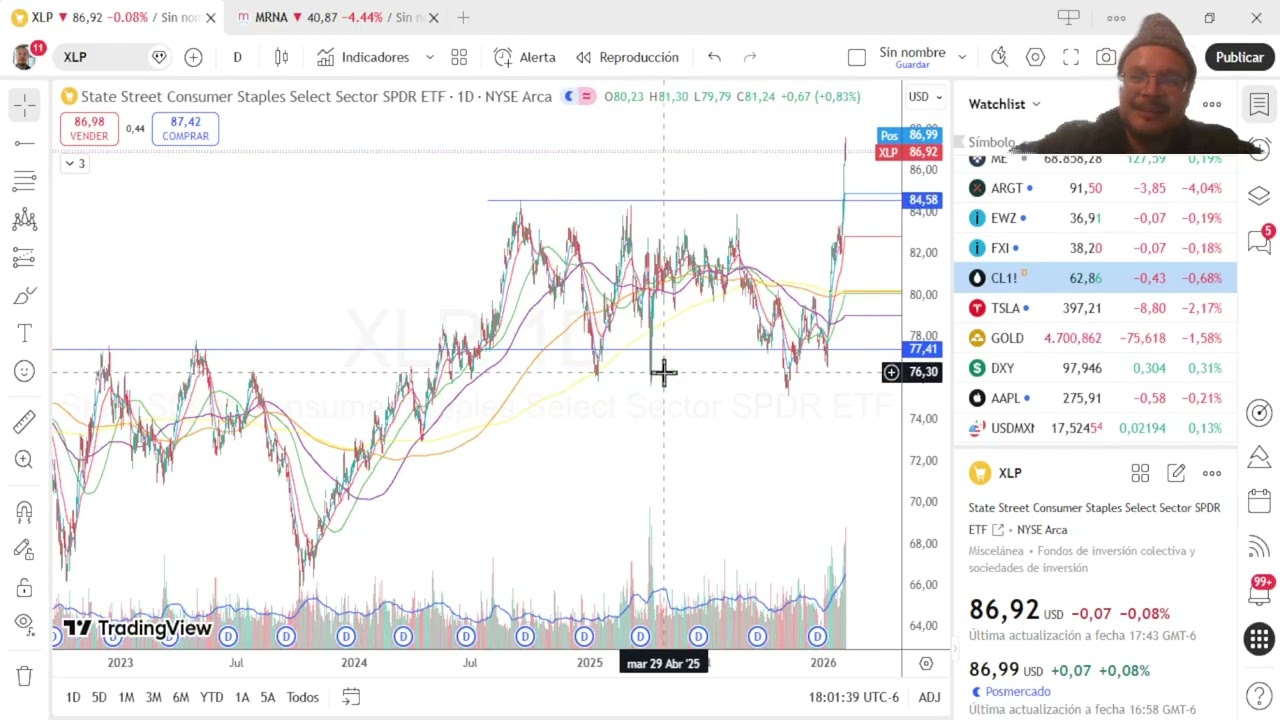Open the quick search lightning icon
Viewport: 1280px width, 720px height.
(999, 57)
